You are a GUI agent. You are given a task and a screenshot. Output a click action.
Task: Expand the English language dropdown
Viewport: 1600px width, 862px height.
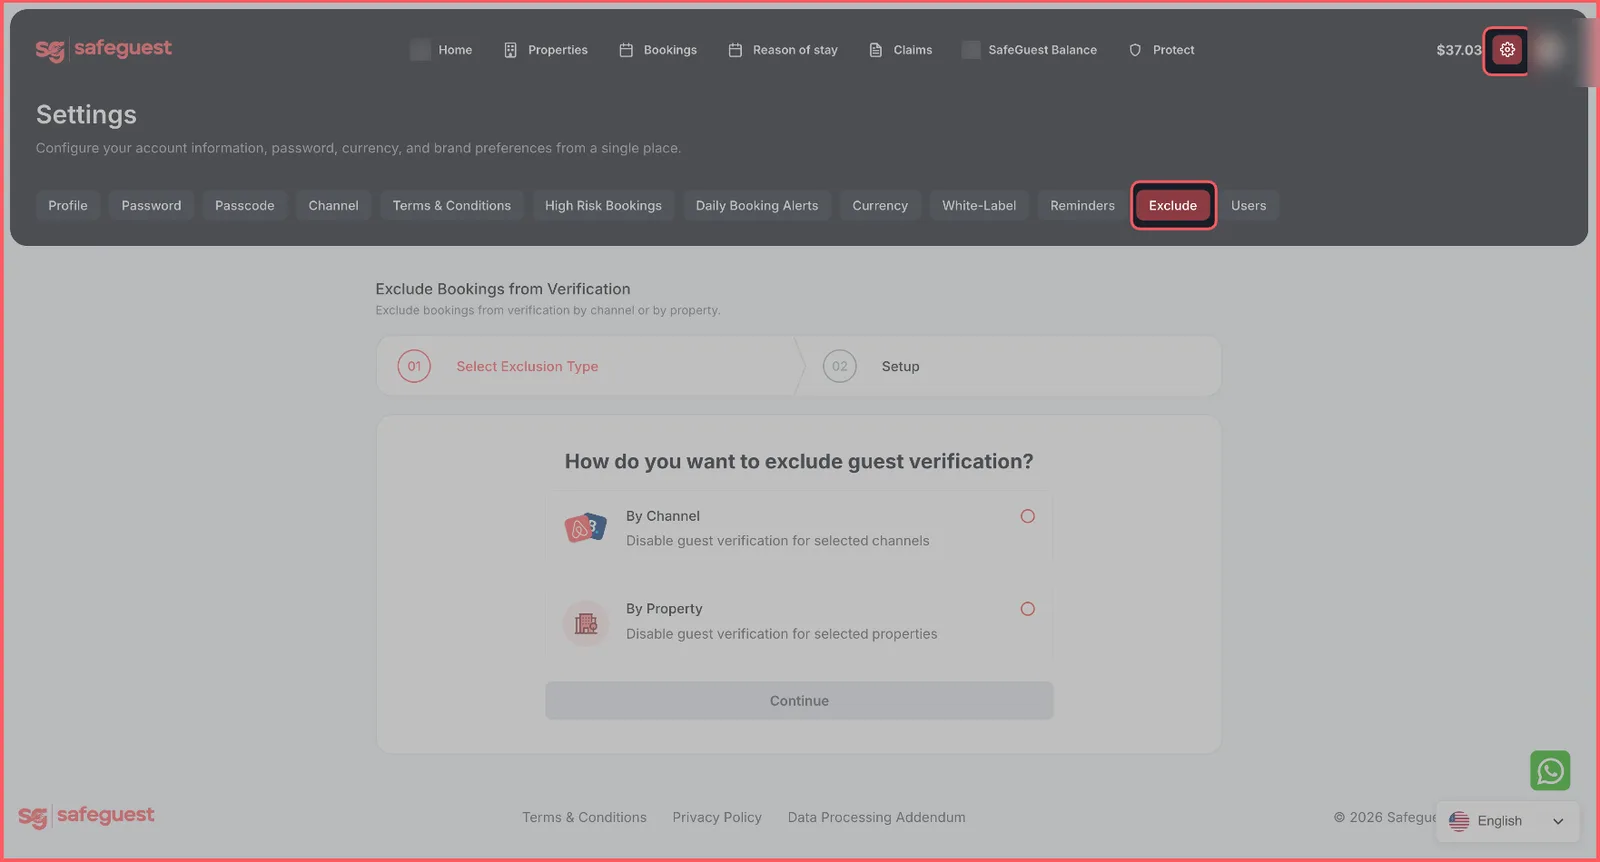click(x=1508, y=821)
